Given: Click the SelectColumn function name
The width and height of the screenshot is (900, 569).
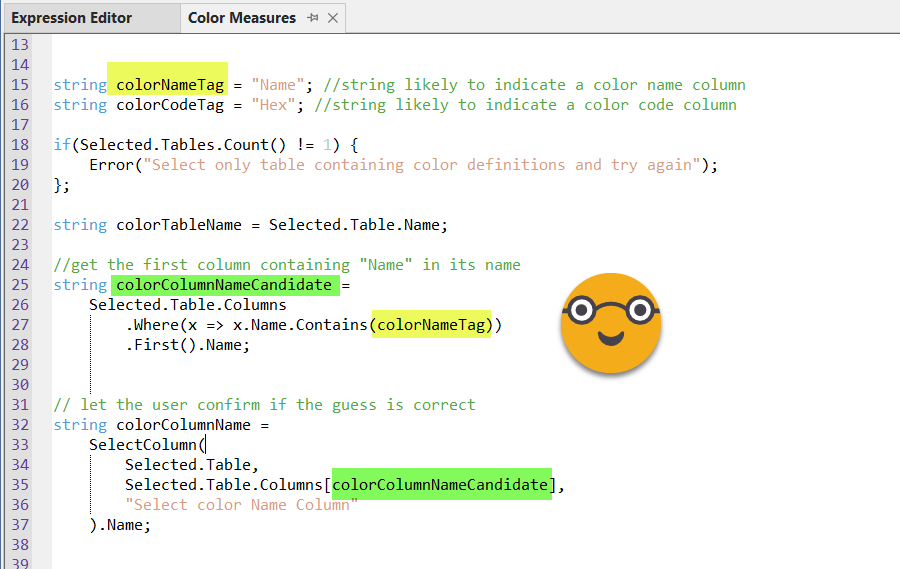Looking at the screenshot, I should (143, 445).
